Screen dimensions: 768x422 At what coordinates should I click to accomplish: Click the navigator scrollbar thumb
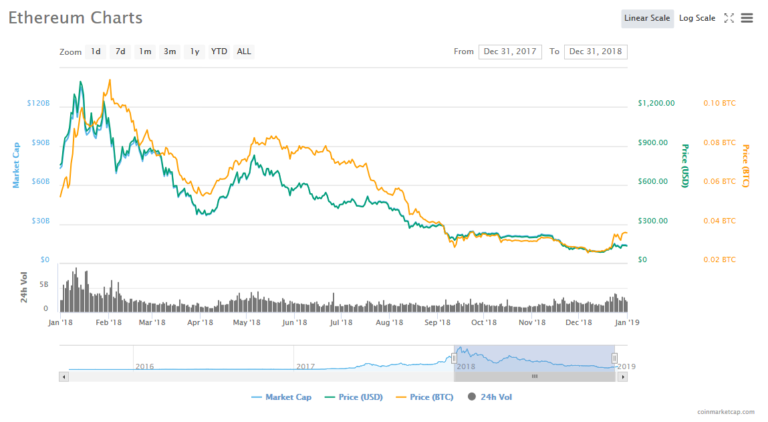coord(534,376)
